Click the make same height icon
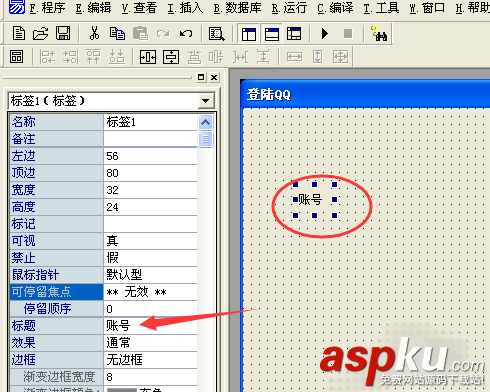The width and height of the screenshot is (490, 392). coord(318,57)
